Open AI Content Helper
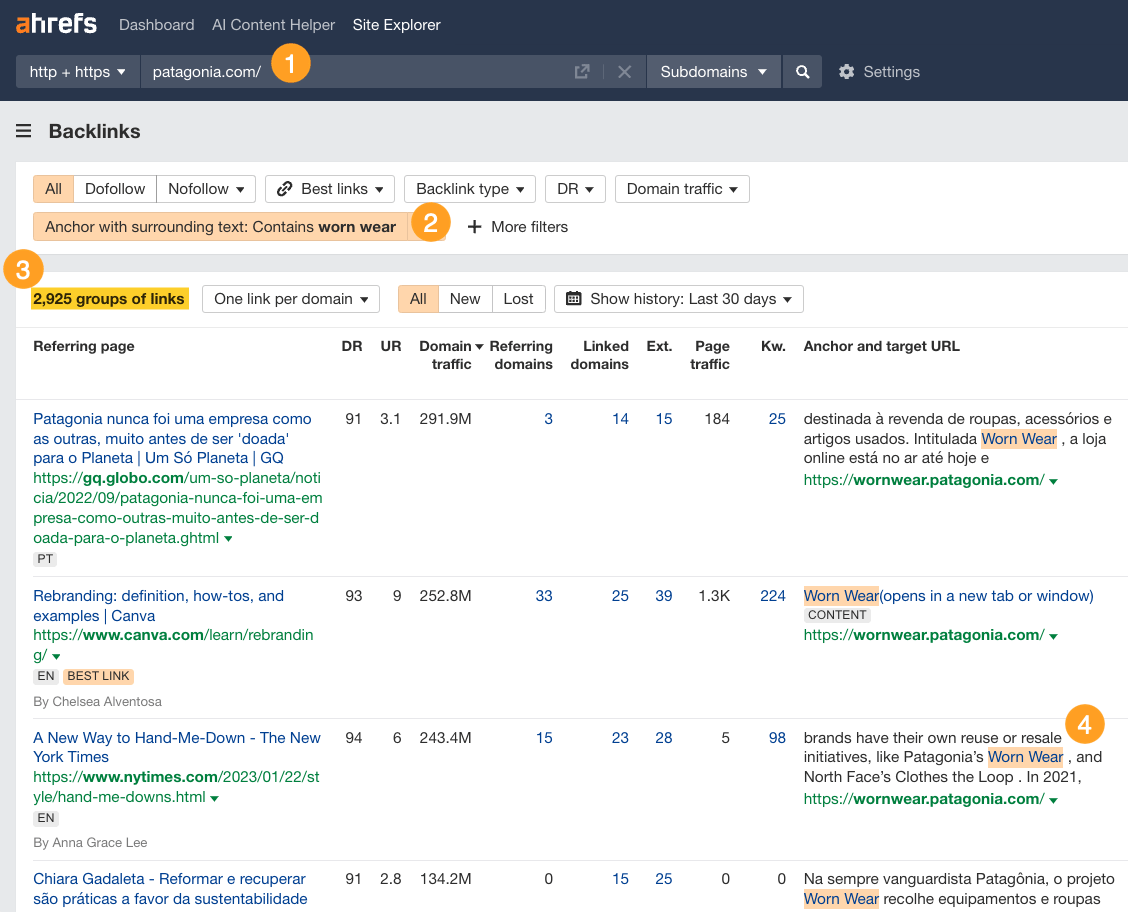Viewport: 1128px width, 912px height. click(273, 24)
